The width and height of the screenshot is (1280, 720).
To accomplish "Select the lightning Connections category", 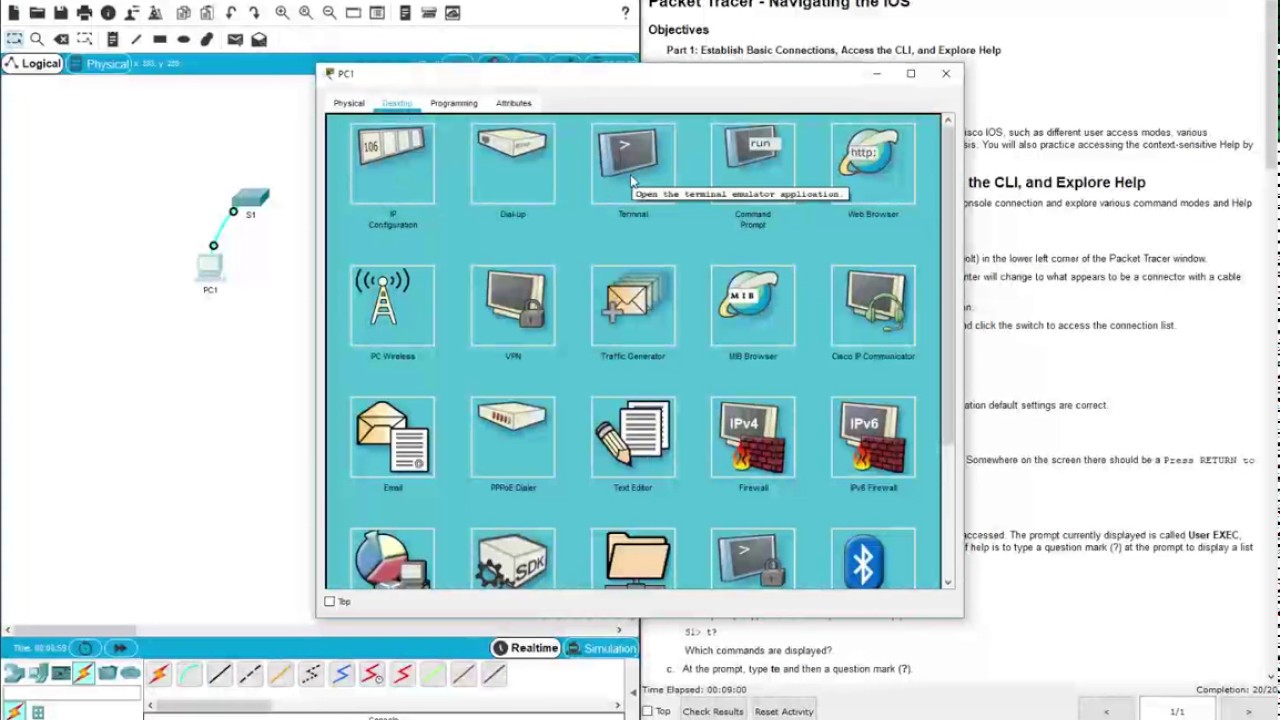I will click(83, 674).
